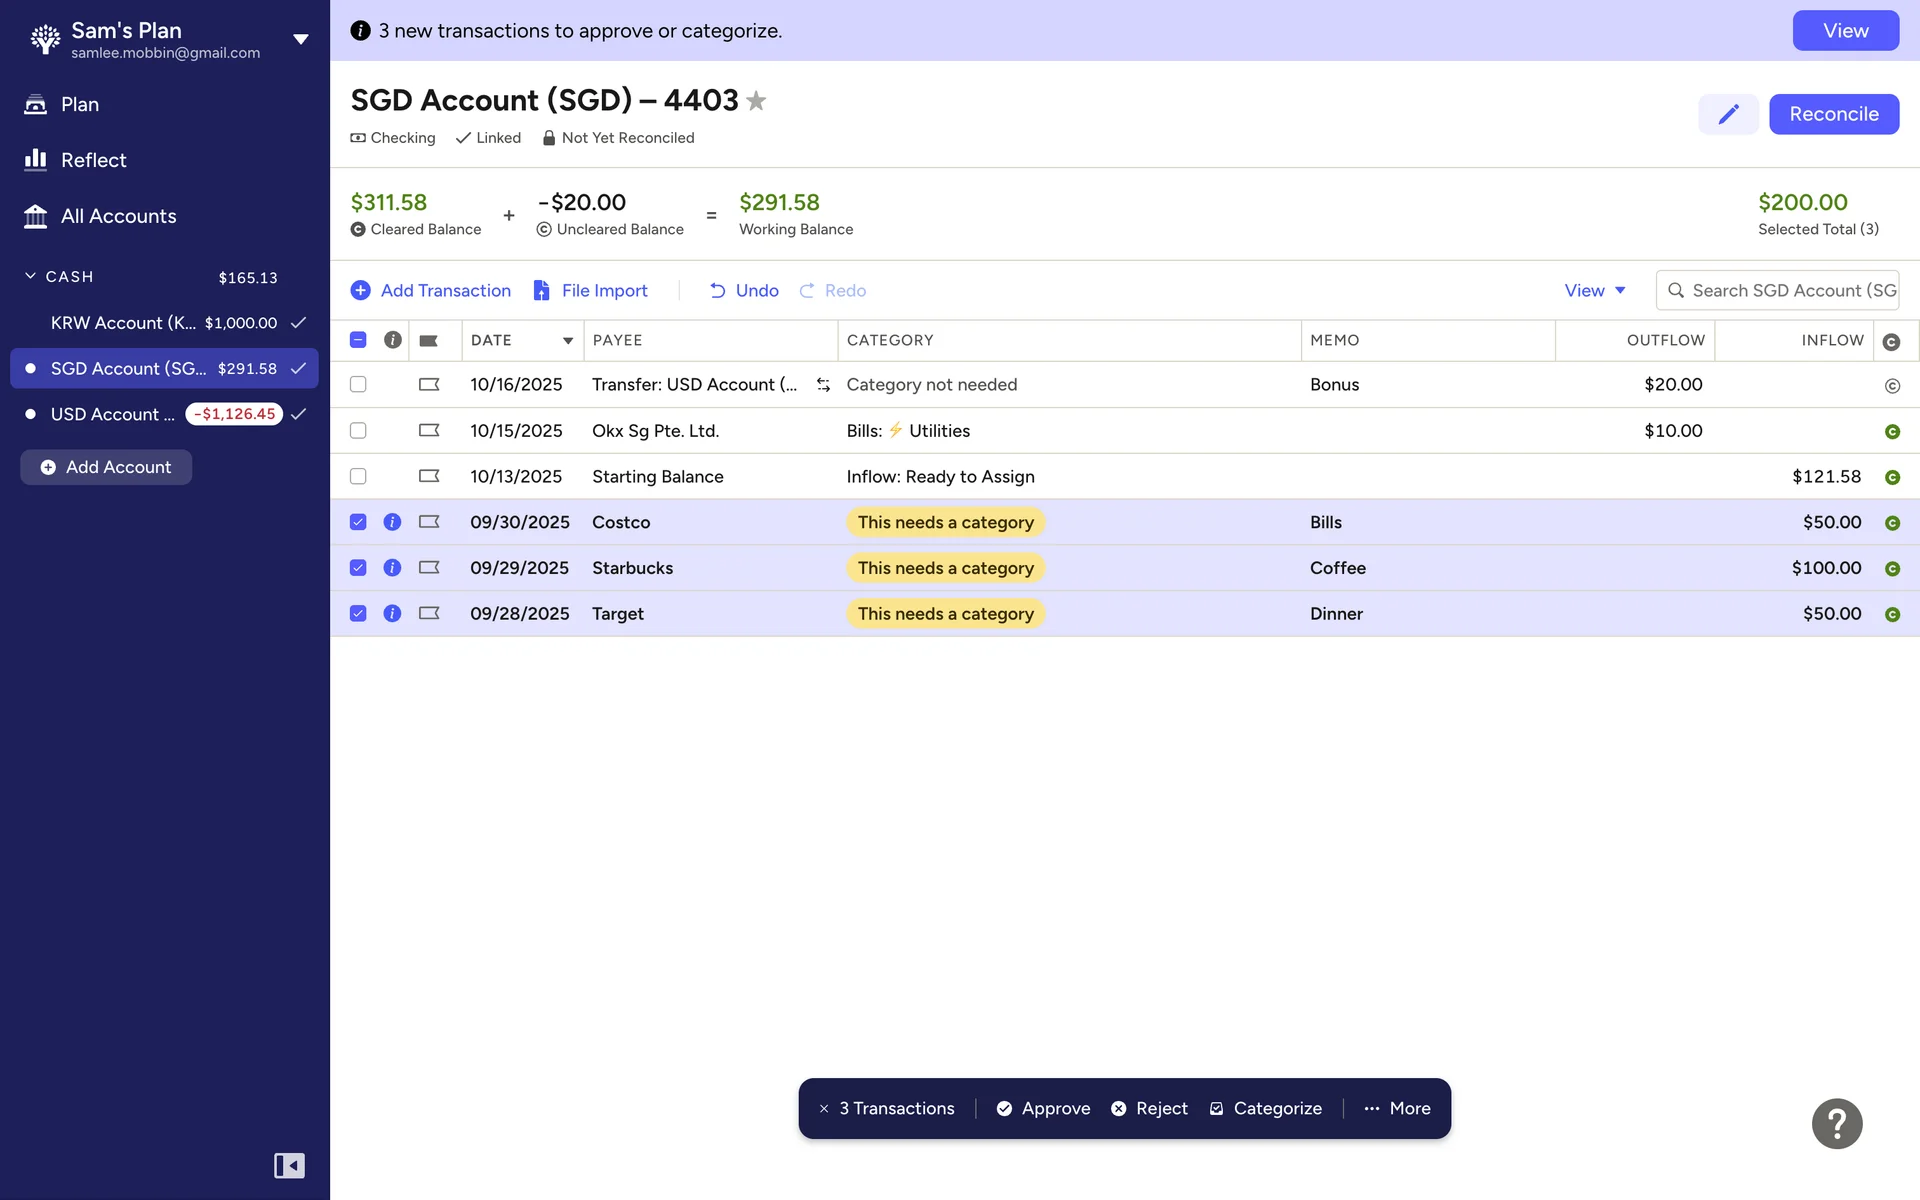Screen dimensions: 1920x1200
Task: Click uncleared icon on USD transfer row
Action: (1891, 386)
